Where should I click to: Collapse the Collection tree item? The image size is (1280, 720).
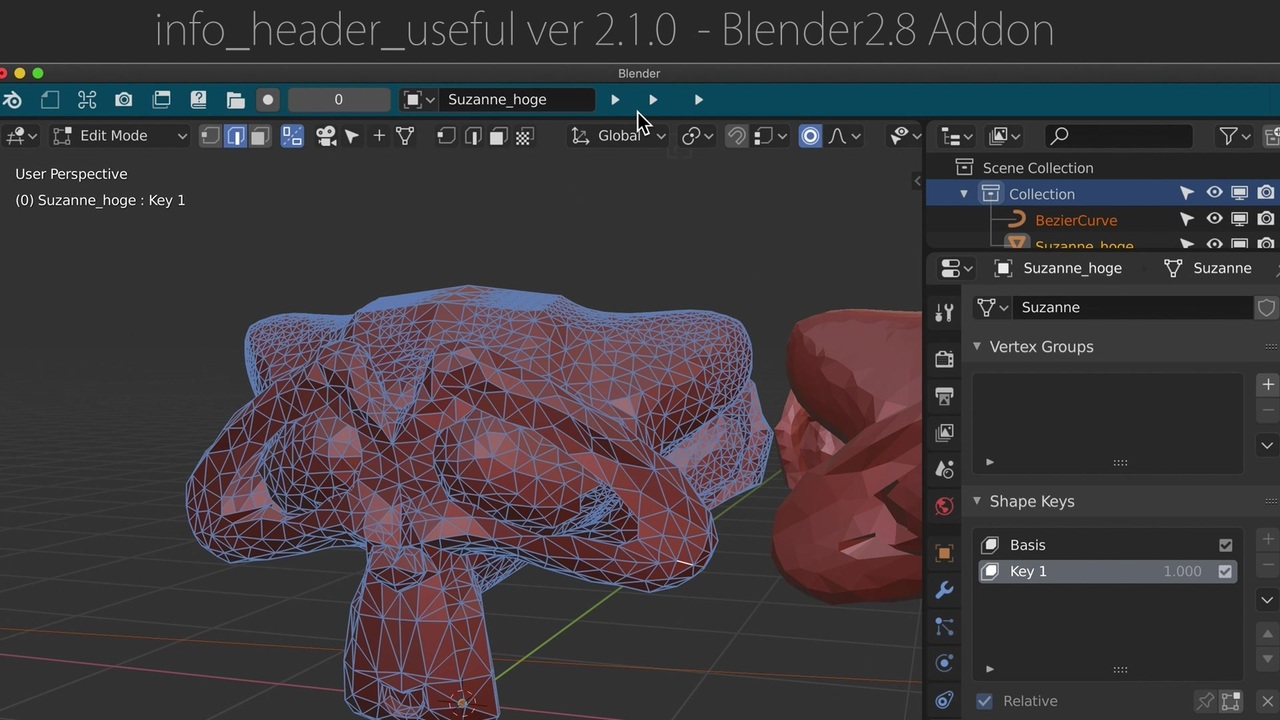pos(964,194)
